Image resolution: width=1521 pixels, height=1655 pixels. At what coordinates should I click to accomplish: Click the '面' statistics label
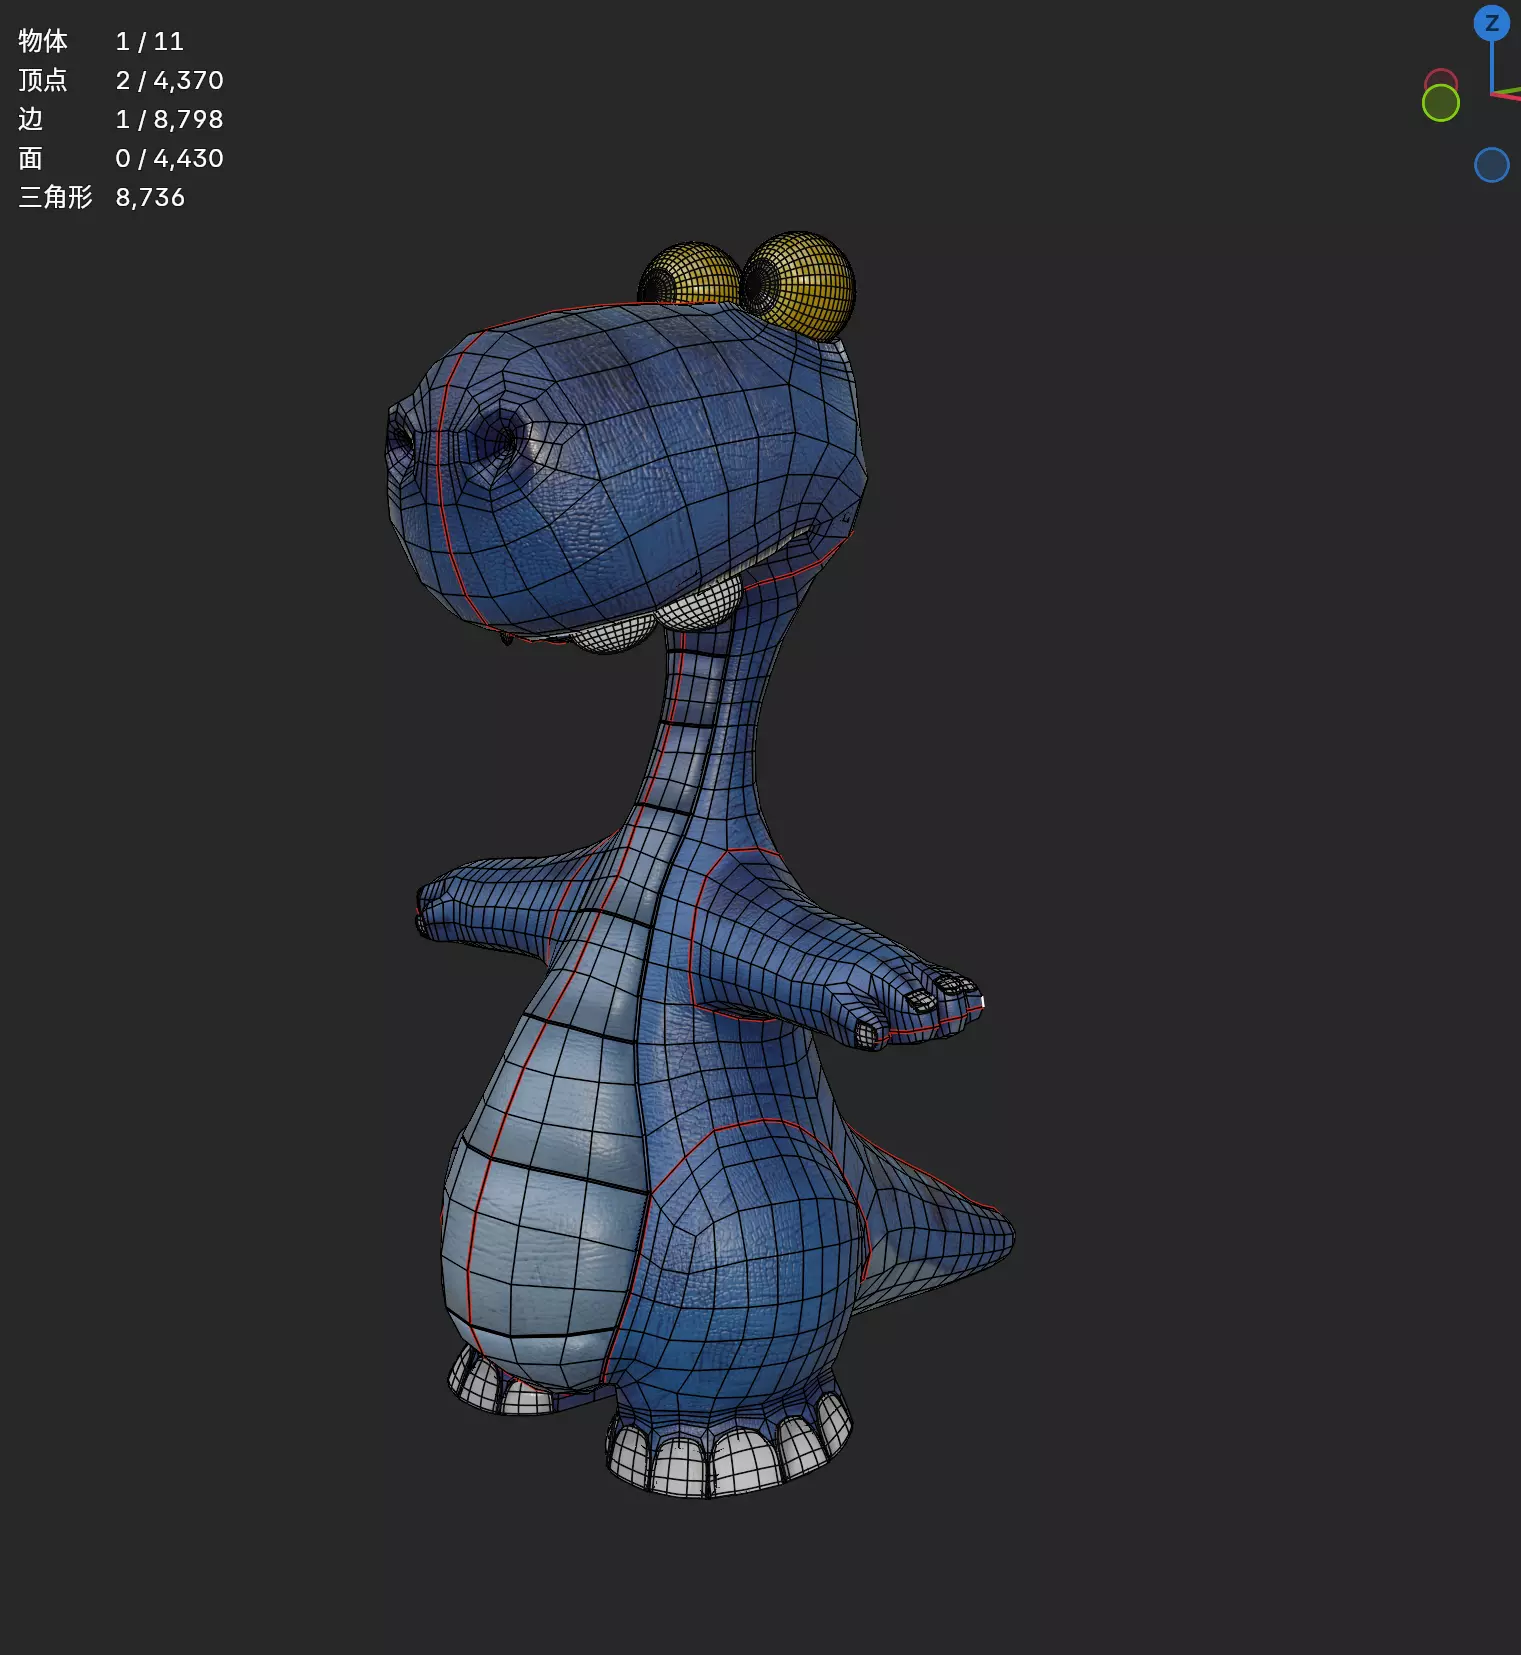(x=31, y=158)
